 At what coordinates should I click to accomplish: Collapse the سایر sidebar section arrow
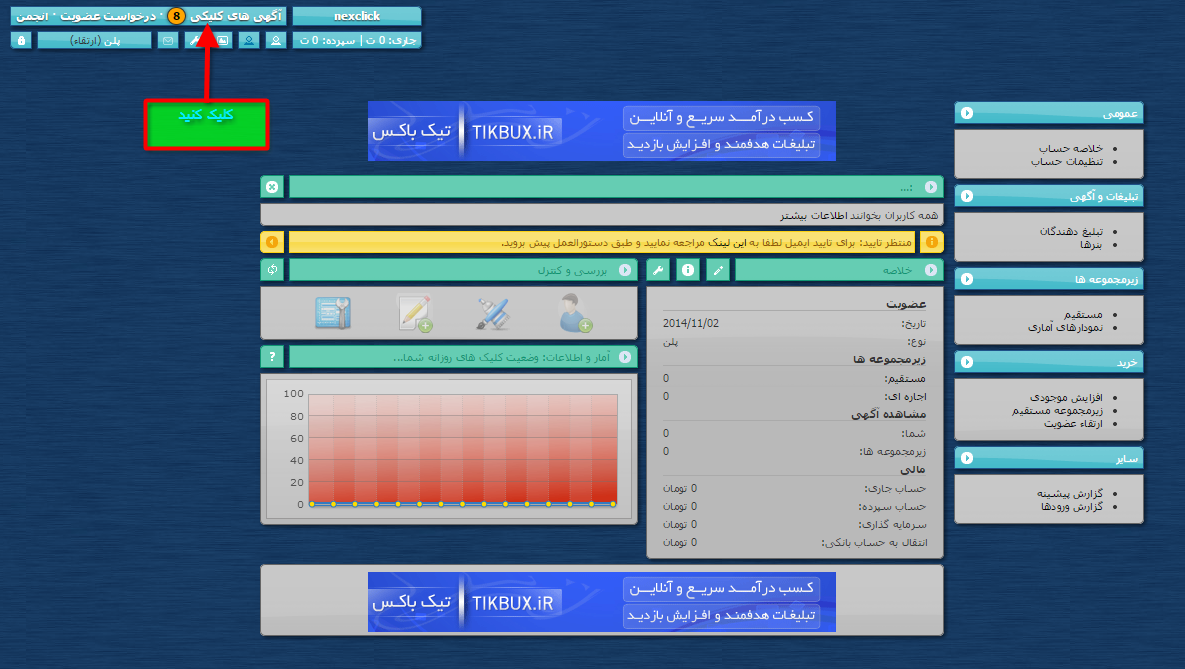pos(967,458)
